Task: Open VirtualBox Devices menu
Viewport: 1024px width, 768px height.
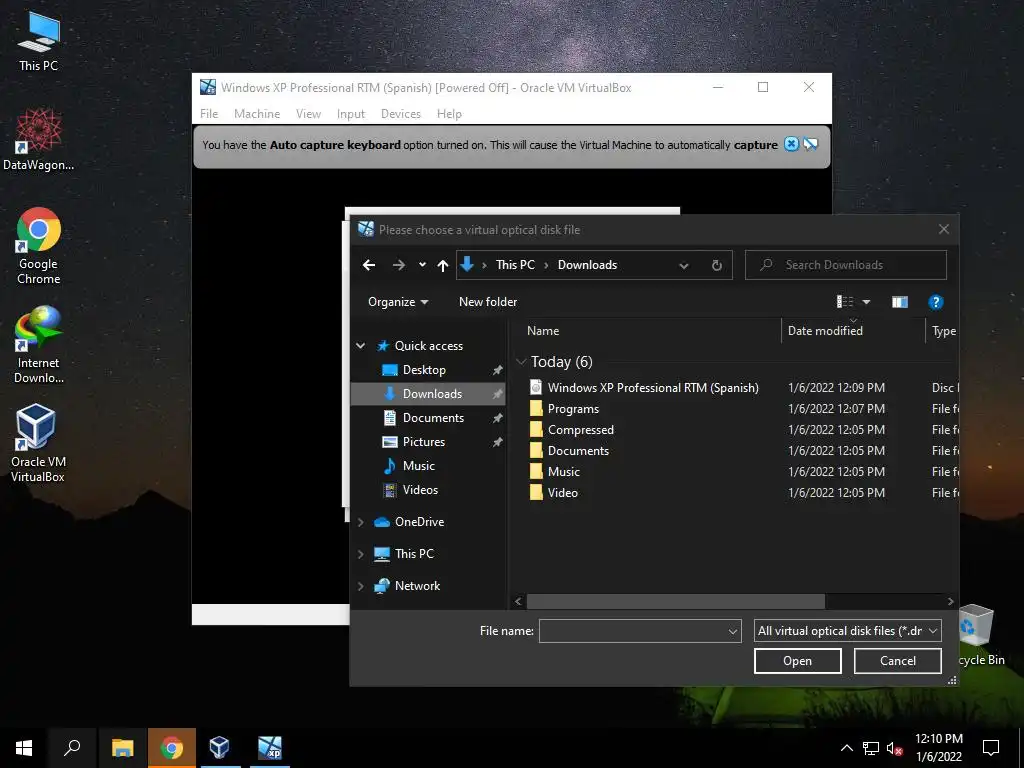Action: click(400, 114)
